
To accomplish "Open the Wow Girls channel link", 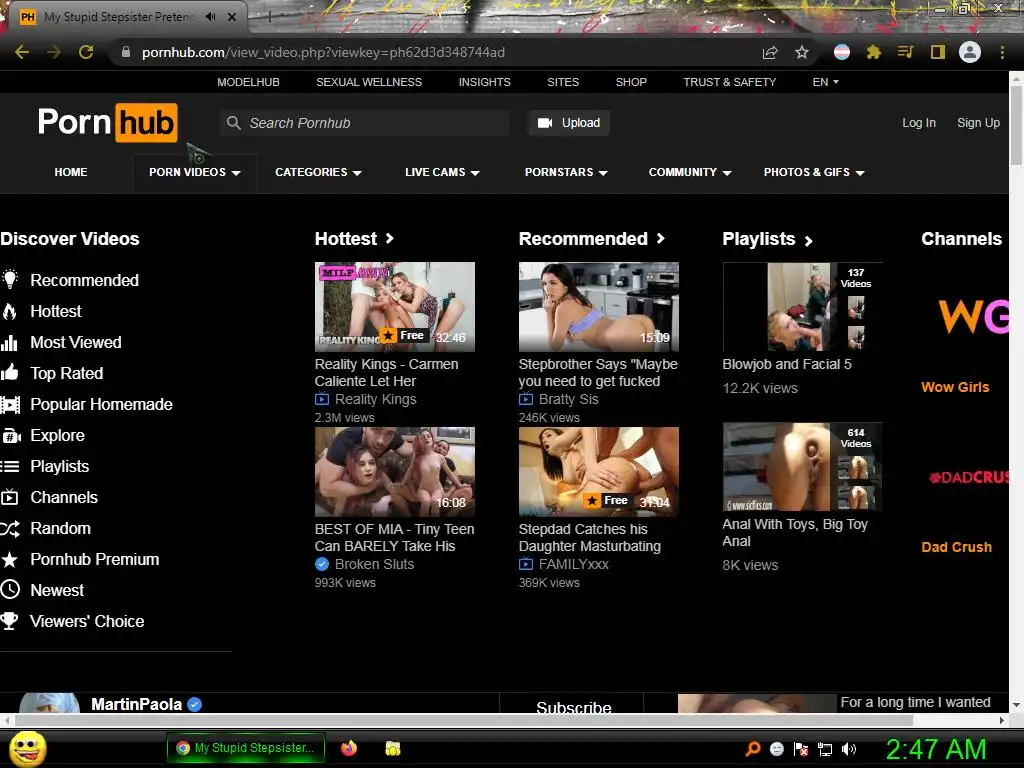I will click(955, 387).
